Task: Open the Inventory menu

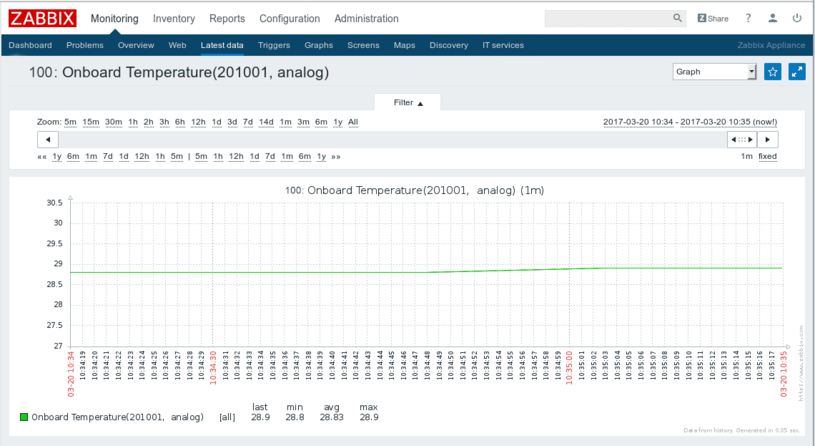Action: [x=174, y=19]
